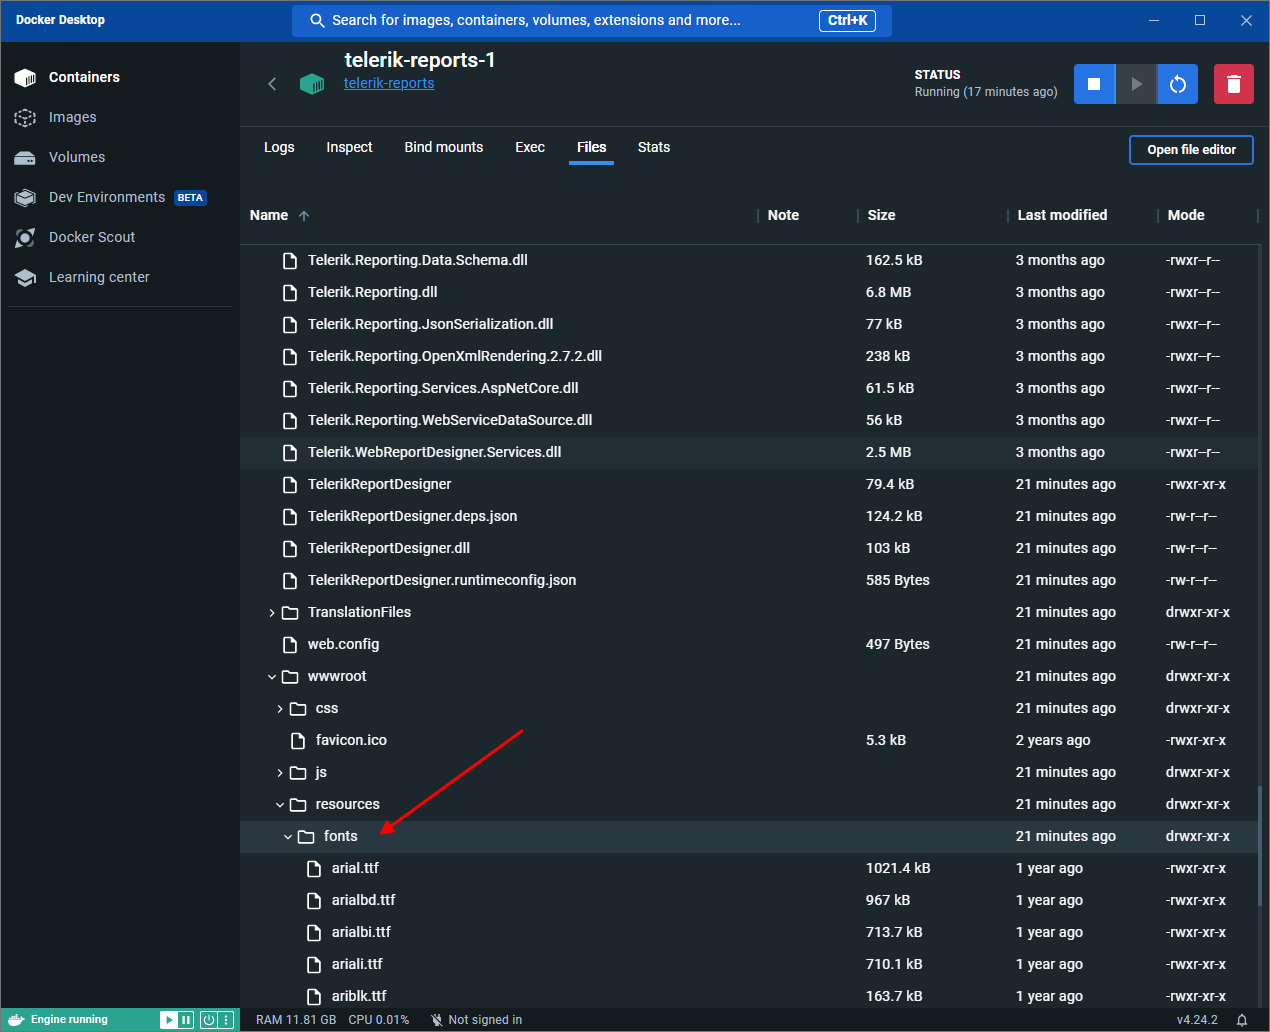This screenshot has height=1032, width=1270.
Task: Resume engine using status bar play button
Action: [168, 1020]
